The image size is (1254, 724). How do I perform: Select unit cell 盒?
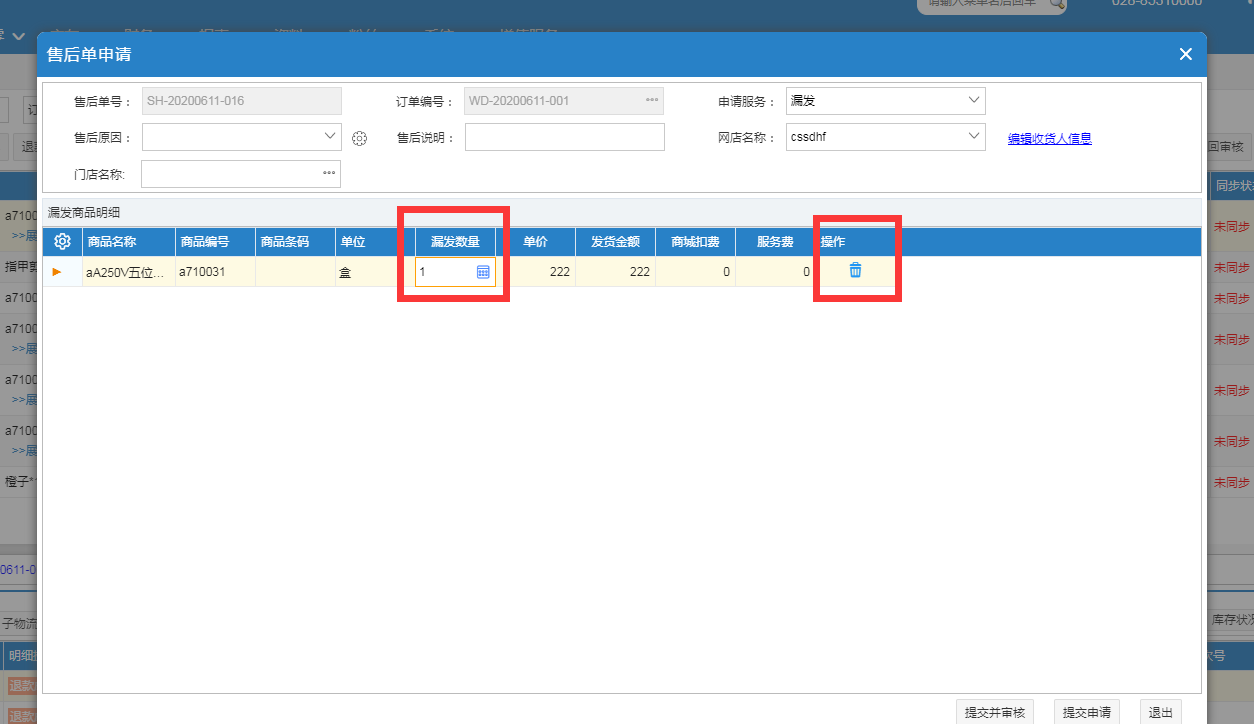376,271
